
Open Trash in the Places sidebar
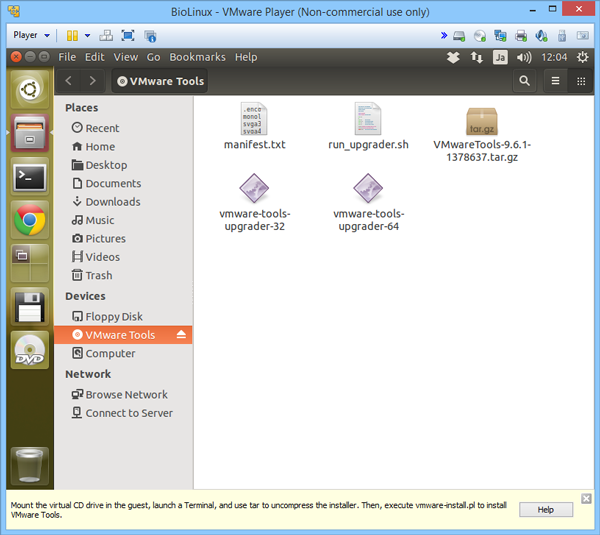[123, 275]
